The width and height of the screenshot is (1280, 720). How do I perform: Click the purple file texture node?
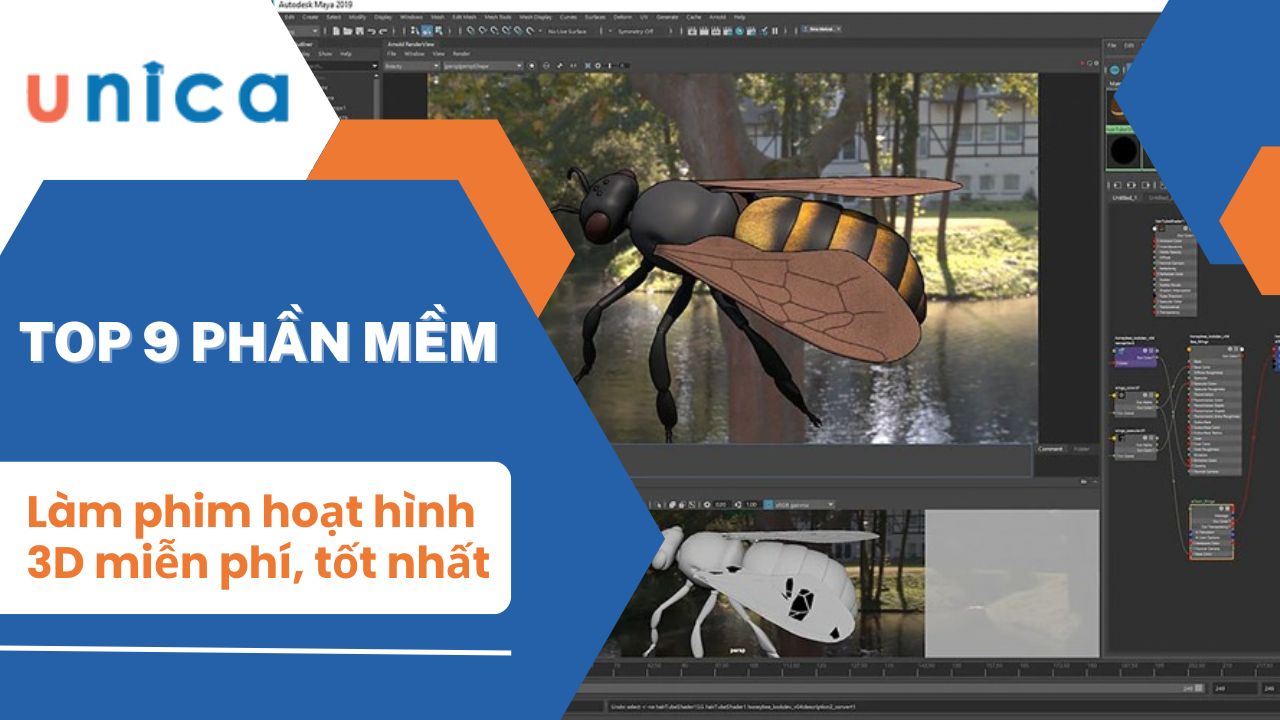click(x=1135, y=357)
